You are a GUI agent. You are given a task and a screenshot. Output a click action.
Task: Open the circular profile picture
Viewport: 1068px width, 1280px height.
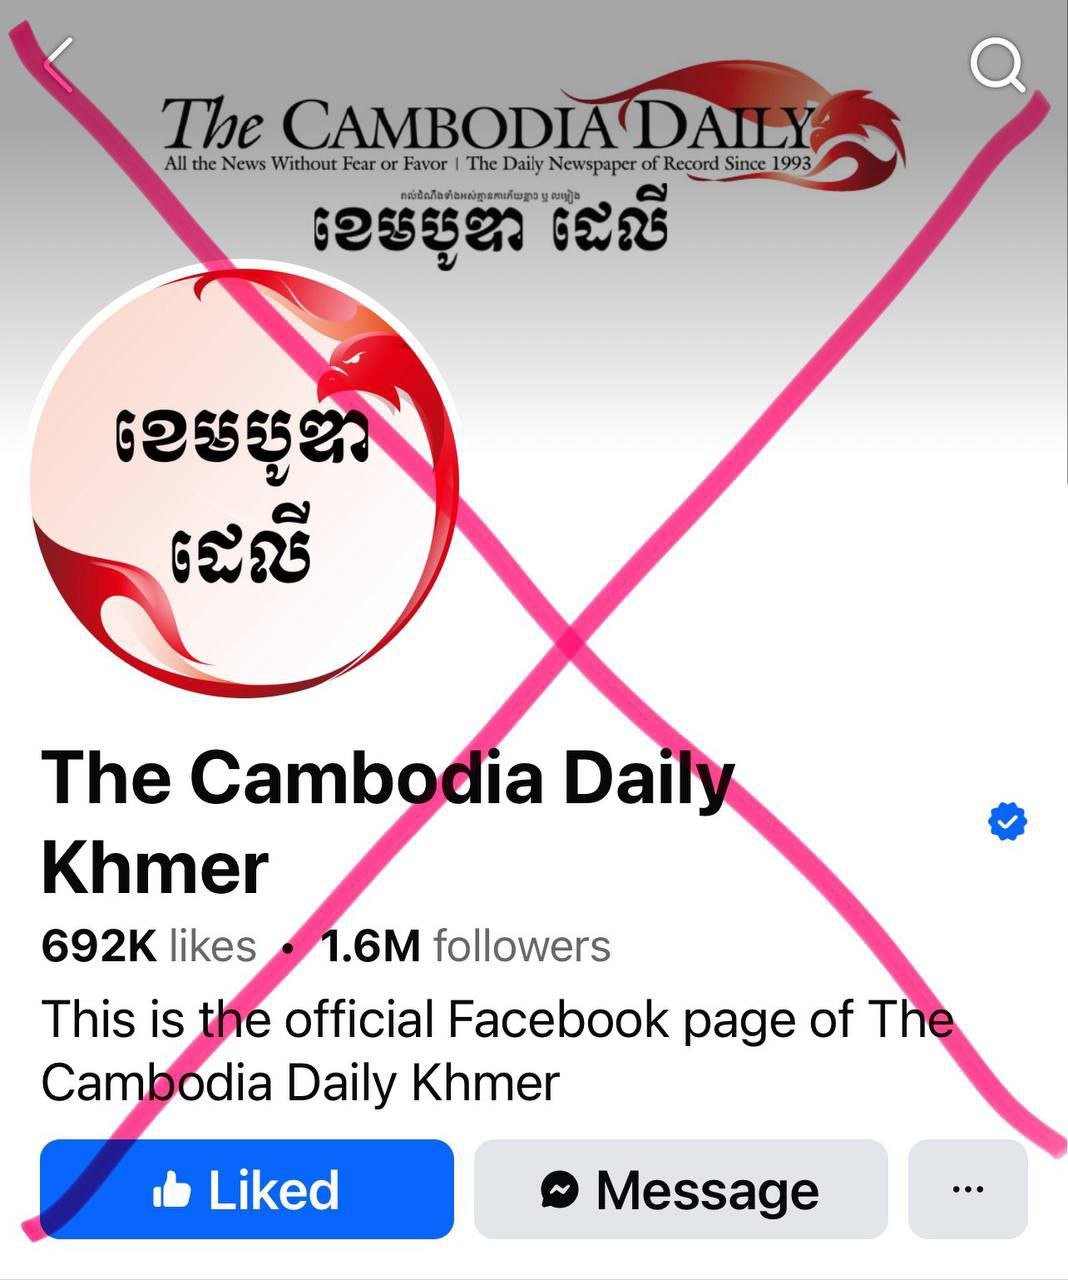click(243, 478)
